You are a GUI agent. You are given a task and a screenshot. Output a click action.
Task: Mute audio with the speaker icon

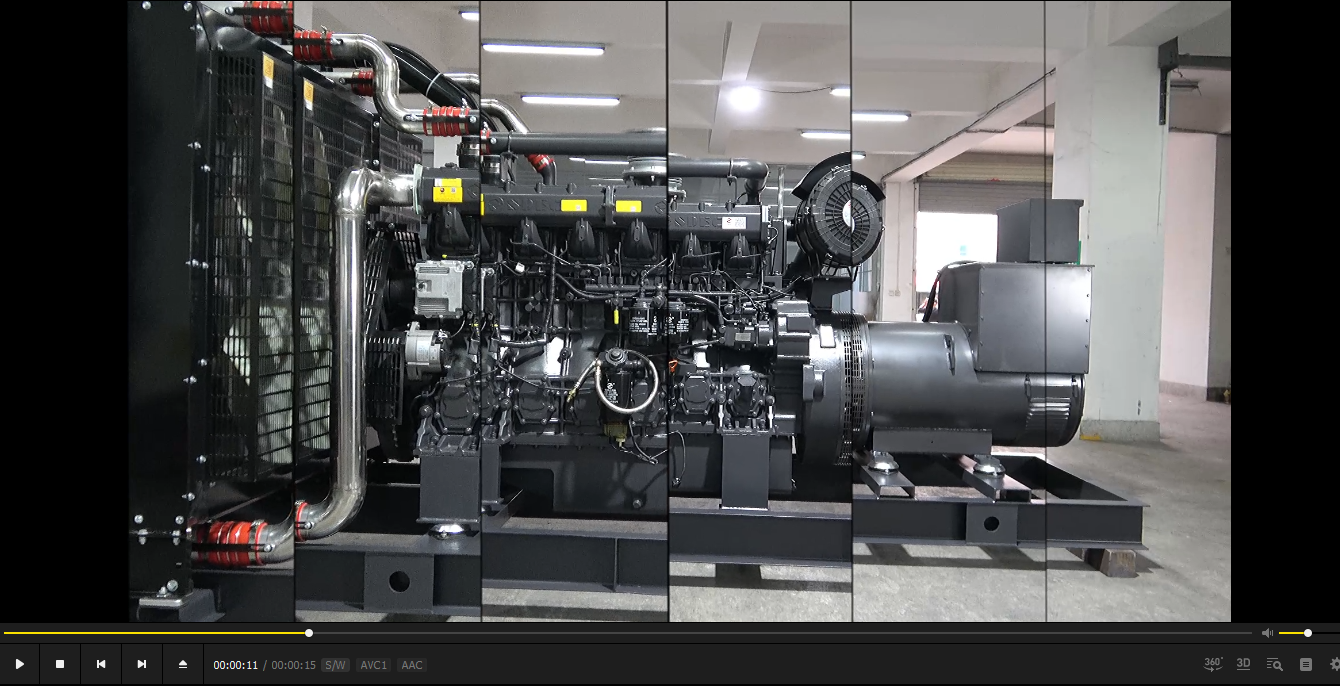(x=1267, y=633)
